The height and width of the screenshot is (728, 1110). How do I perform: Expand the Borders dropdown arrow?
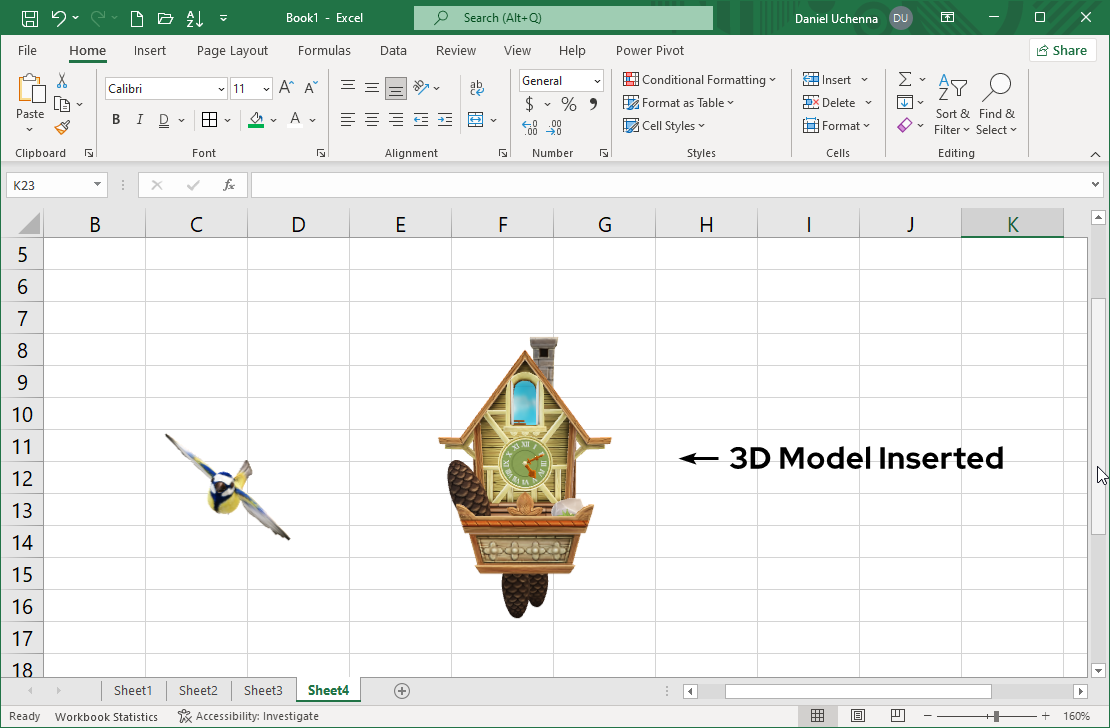click(227, 119)
